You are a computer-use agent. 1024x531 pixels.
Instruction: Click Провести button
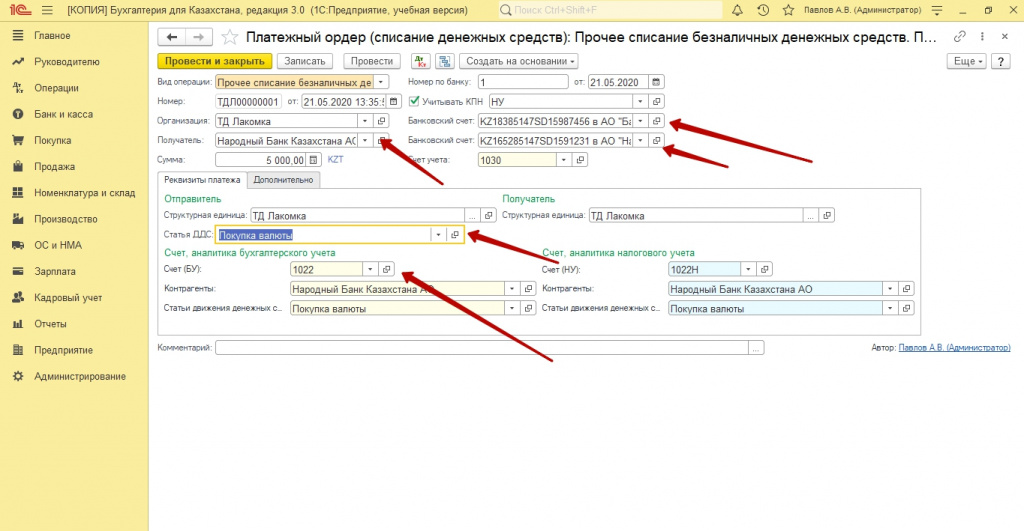click(x=372, y=61)
